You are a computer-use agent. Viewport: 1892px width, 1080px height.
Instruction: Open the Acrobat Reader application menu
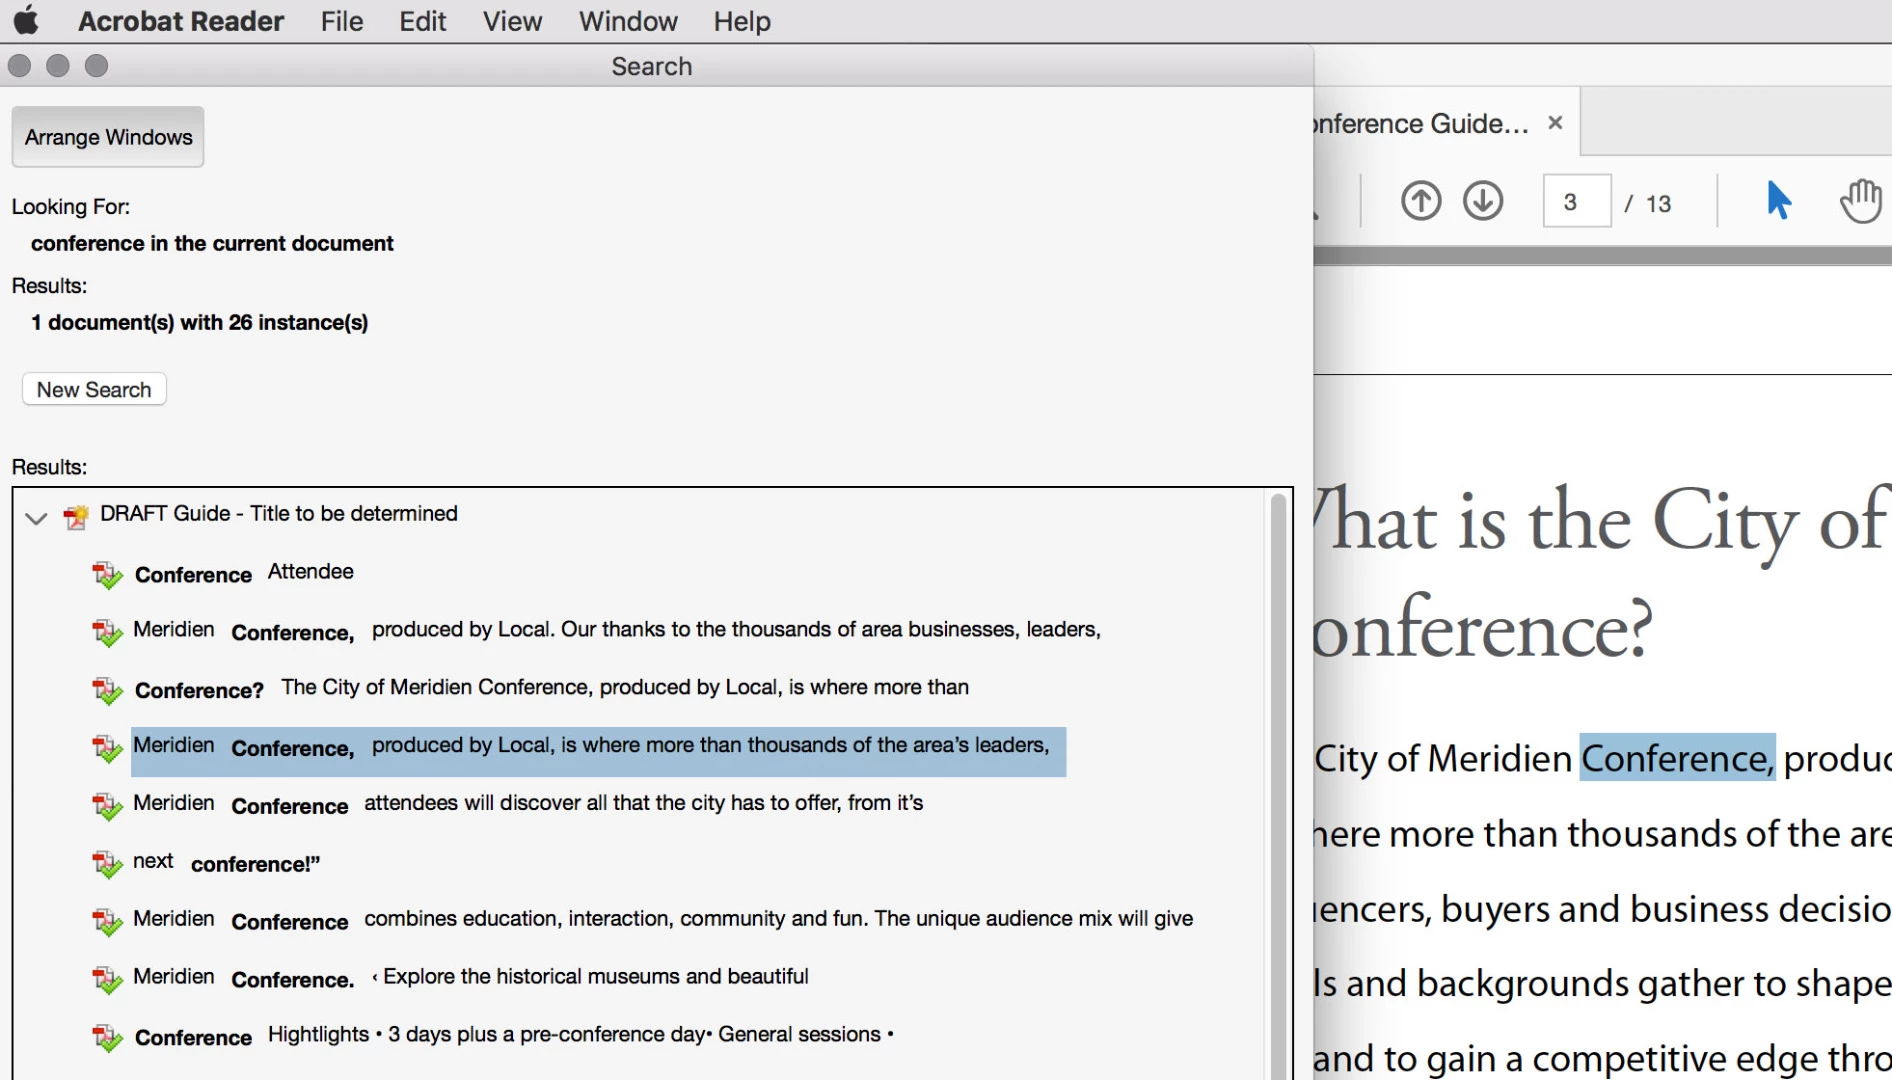click(181, 21)
